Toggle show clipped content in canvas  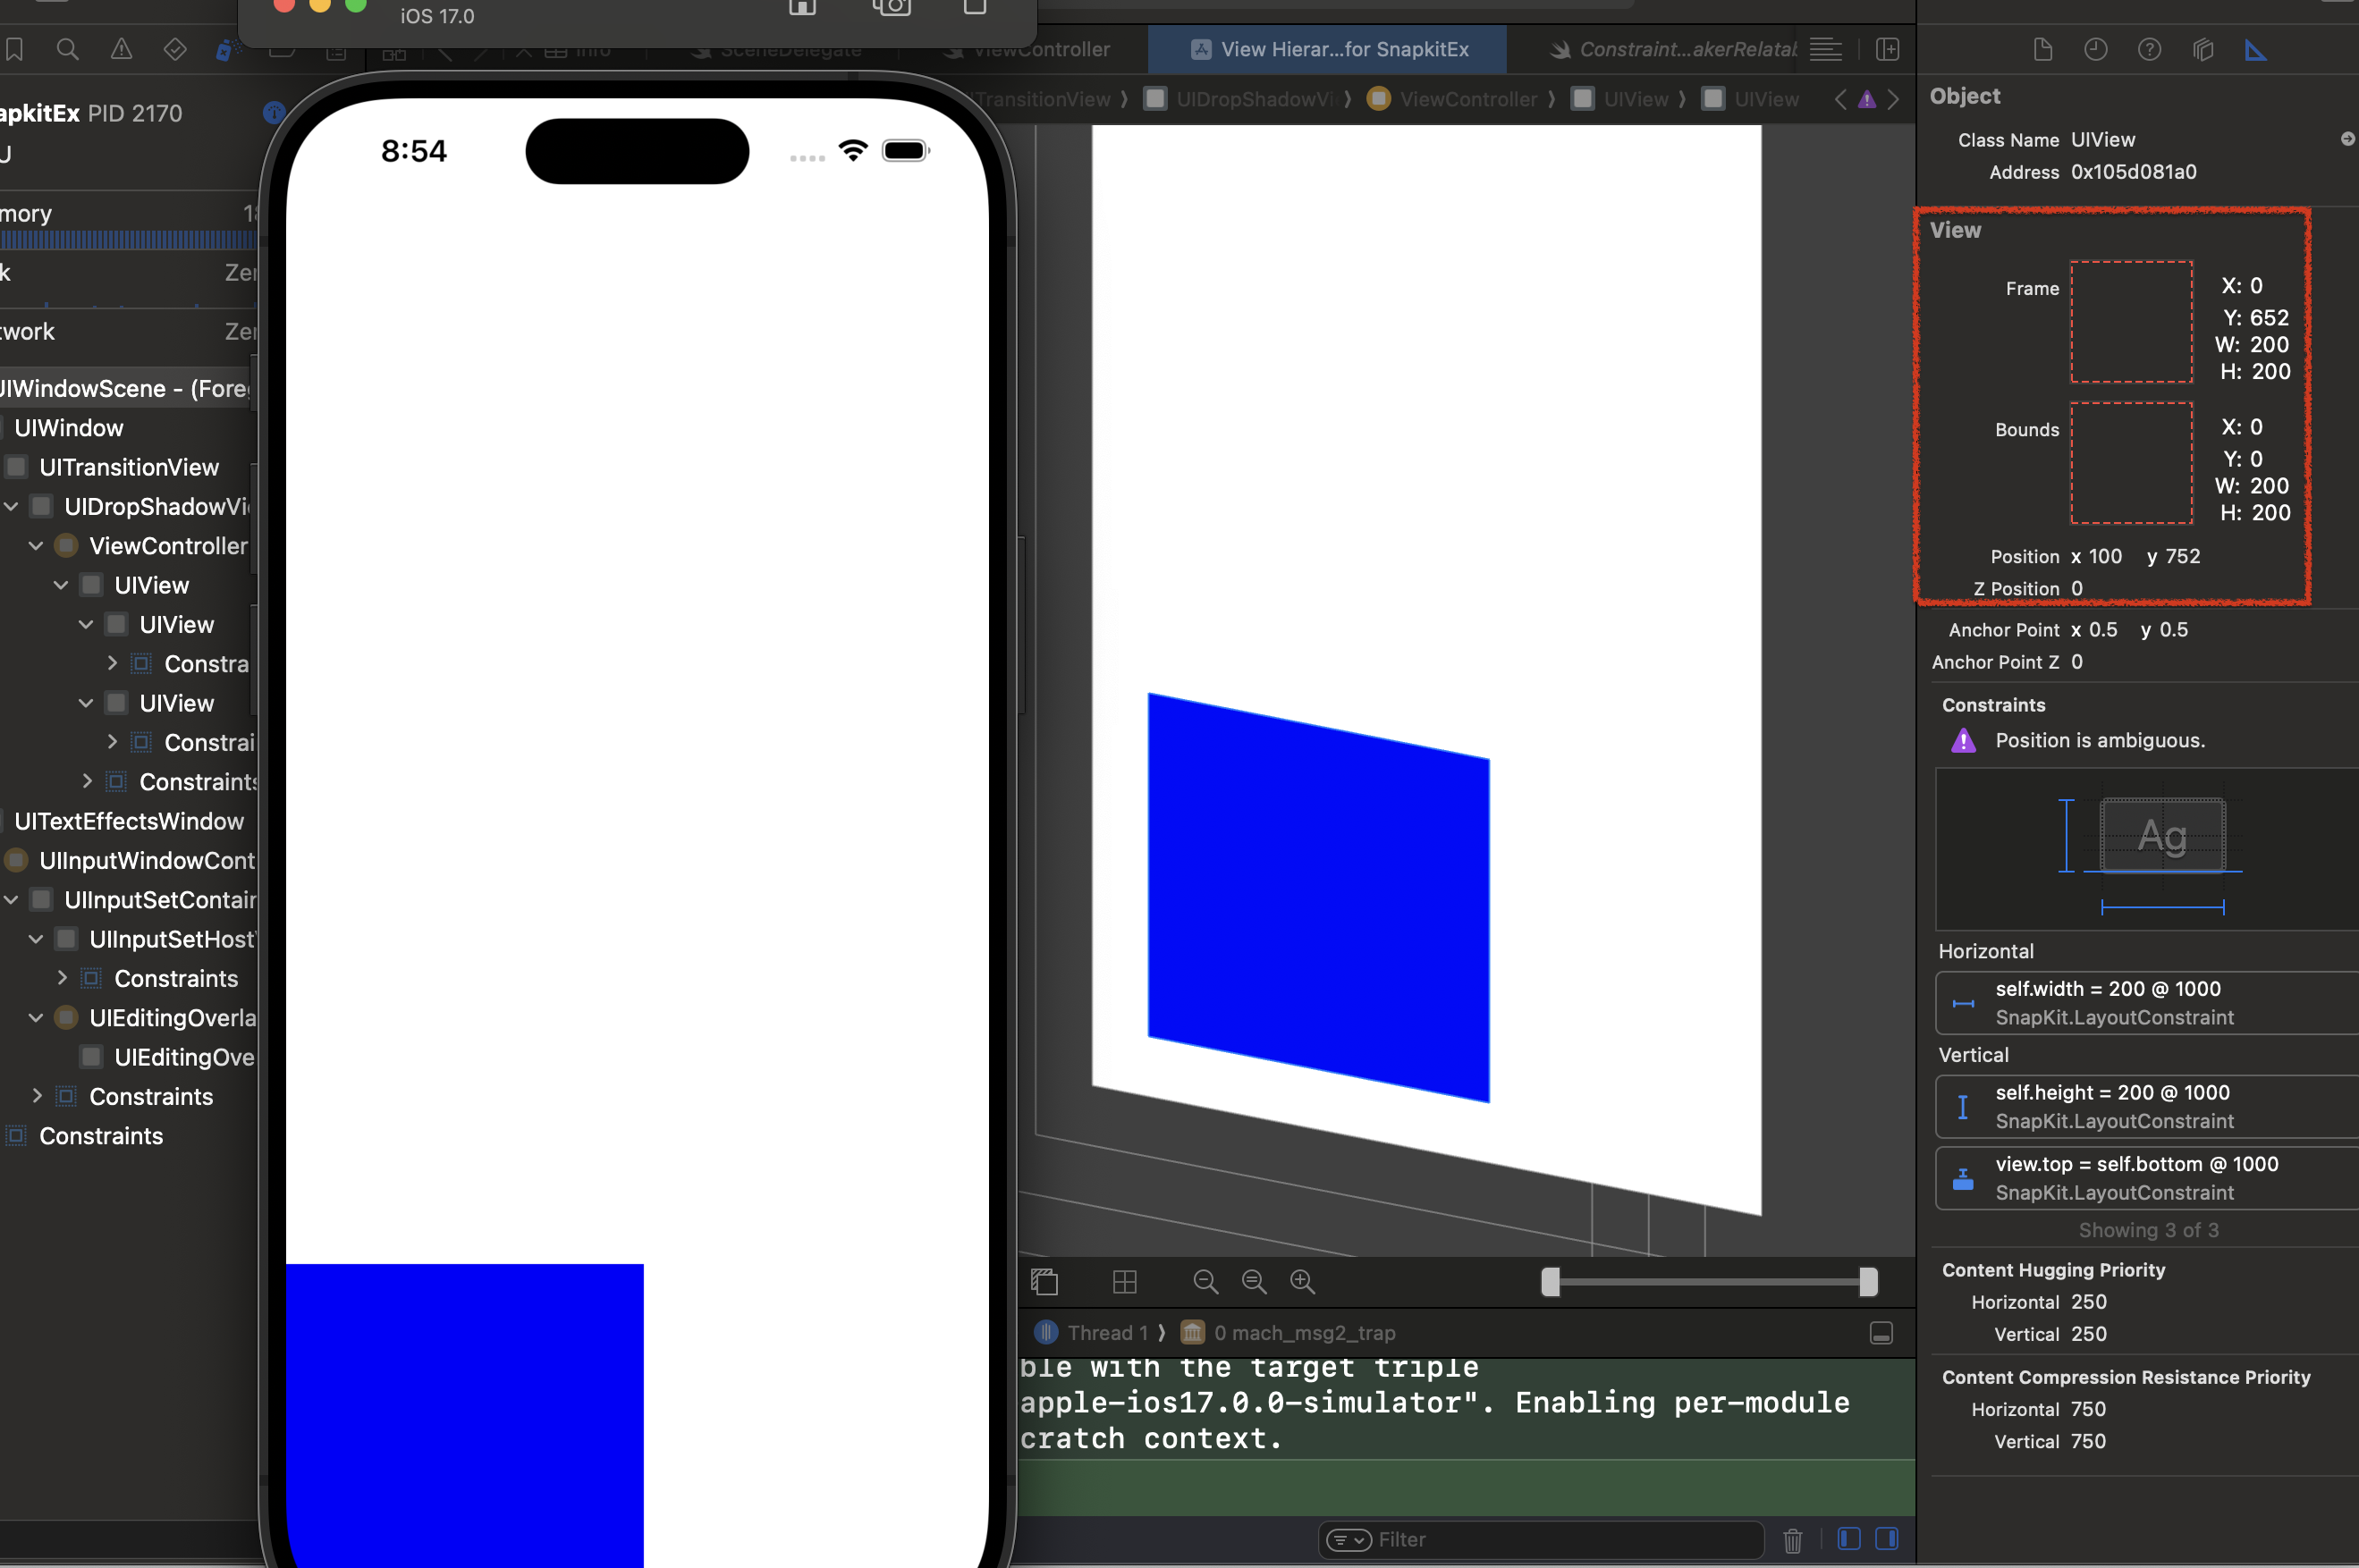[x=1044, y=1282]
